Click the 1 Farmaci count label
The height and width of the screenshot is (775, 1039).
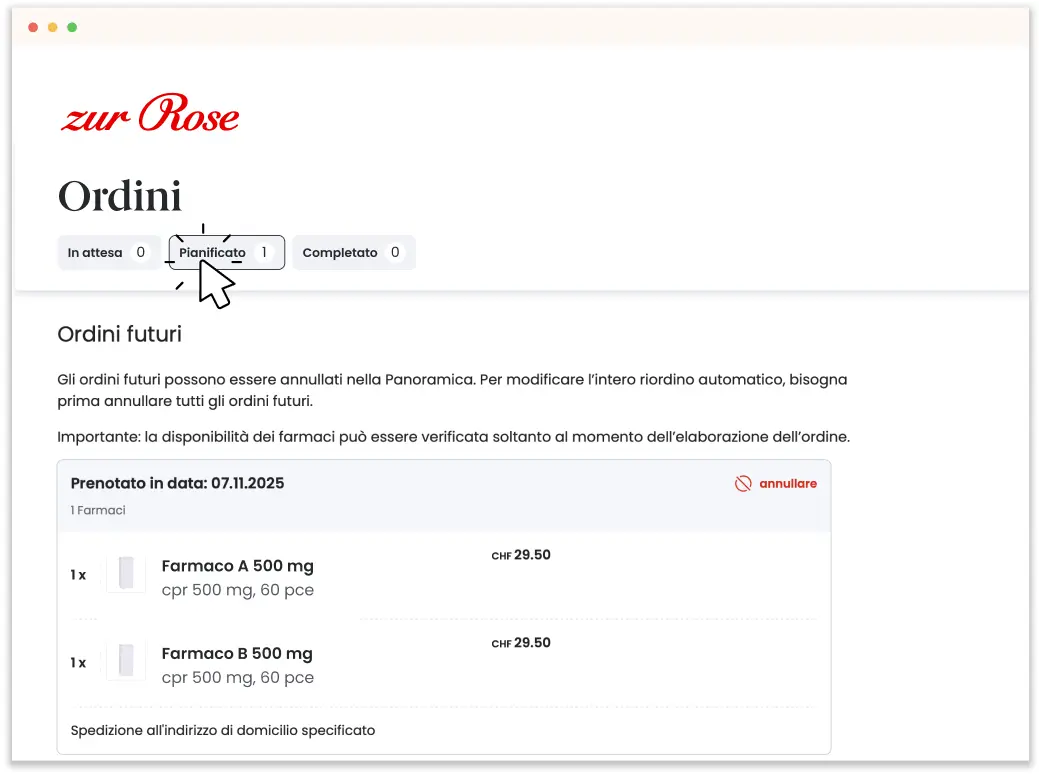tap(98, 510)
